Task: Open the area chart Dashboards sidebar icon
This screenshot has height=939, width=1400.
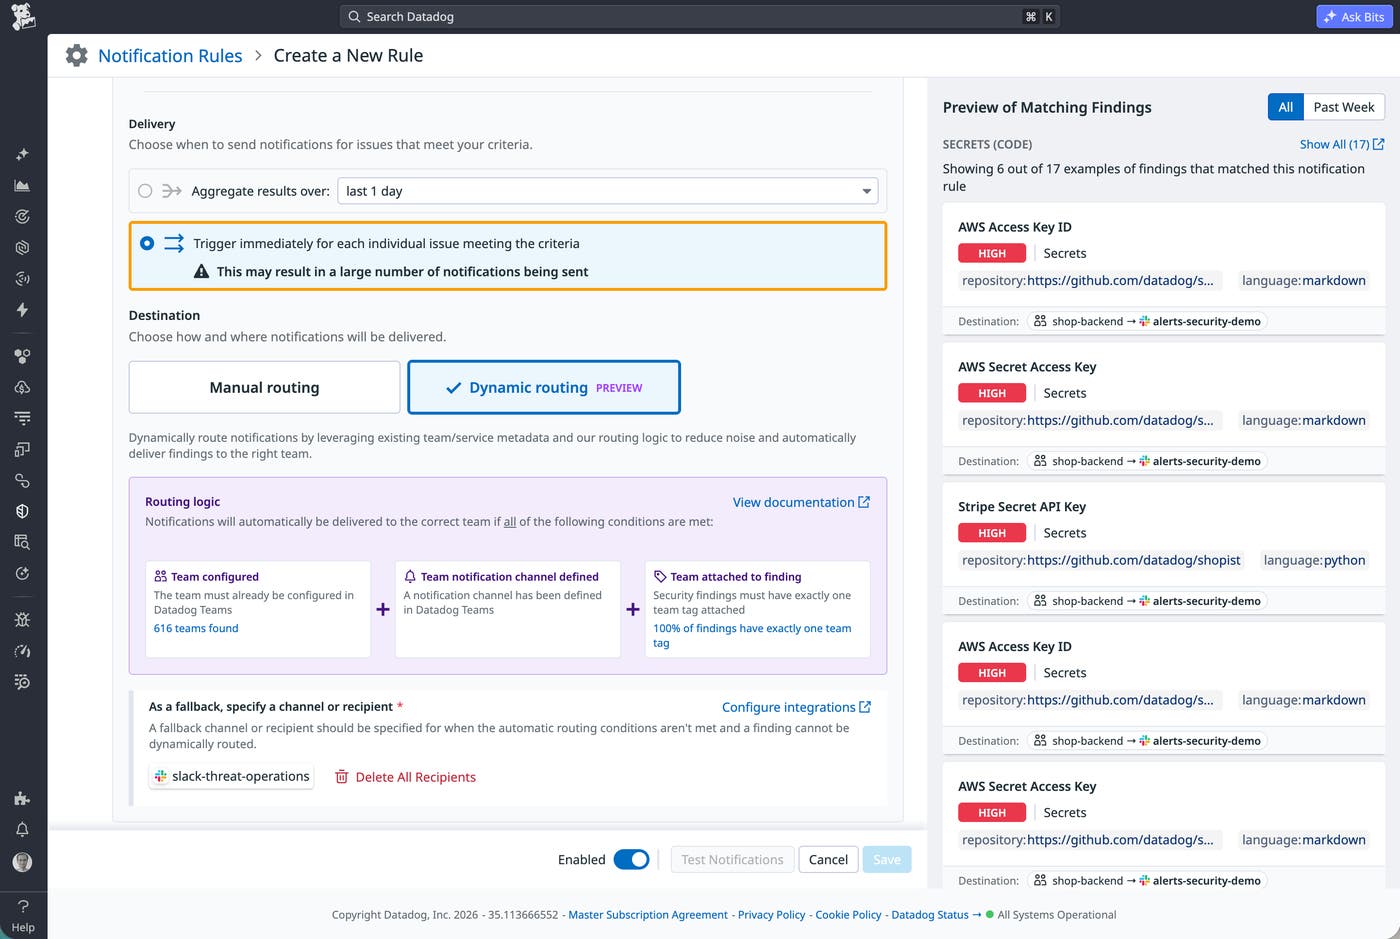Action: [x=22, y=185]
